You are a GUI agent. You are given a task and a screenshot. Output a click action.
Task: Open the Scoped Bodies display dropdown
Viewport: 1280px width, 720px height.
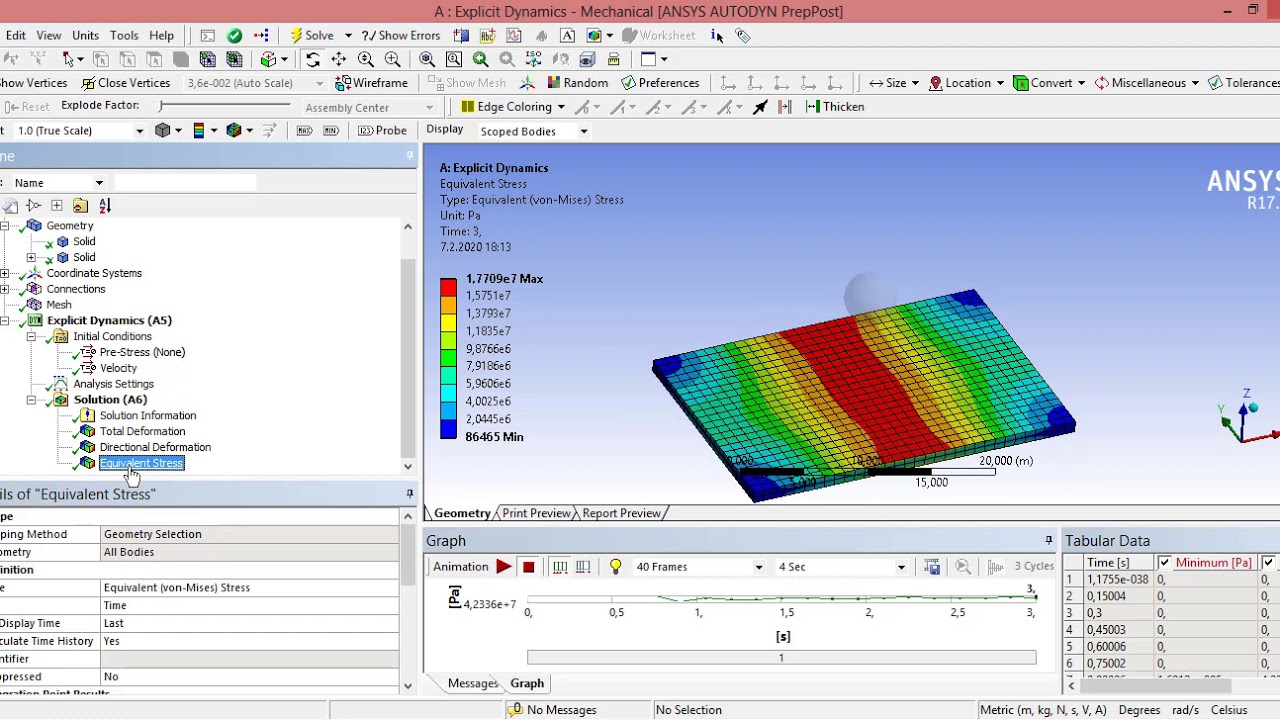click(x=584, y=131)
